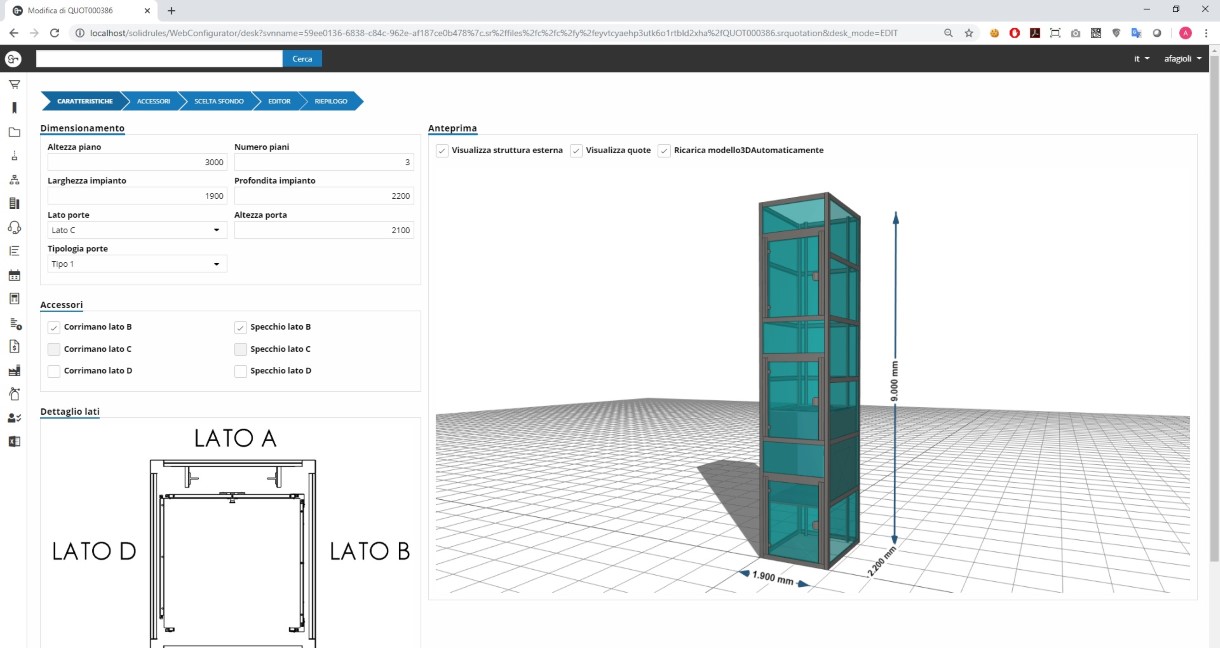Reload the current browser page
Screen dimensions: 1220x648
click(x=53, y=33)
